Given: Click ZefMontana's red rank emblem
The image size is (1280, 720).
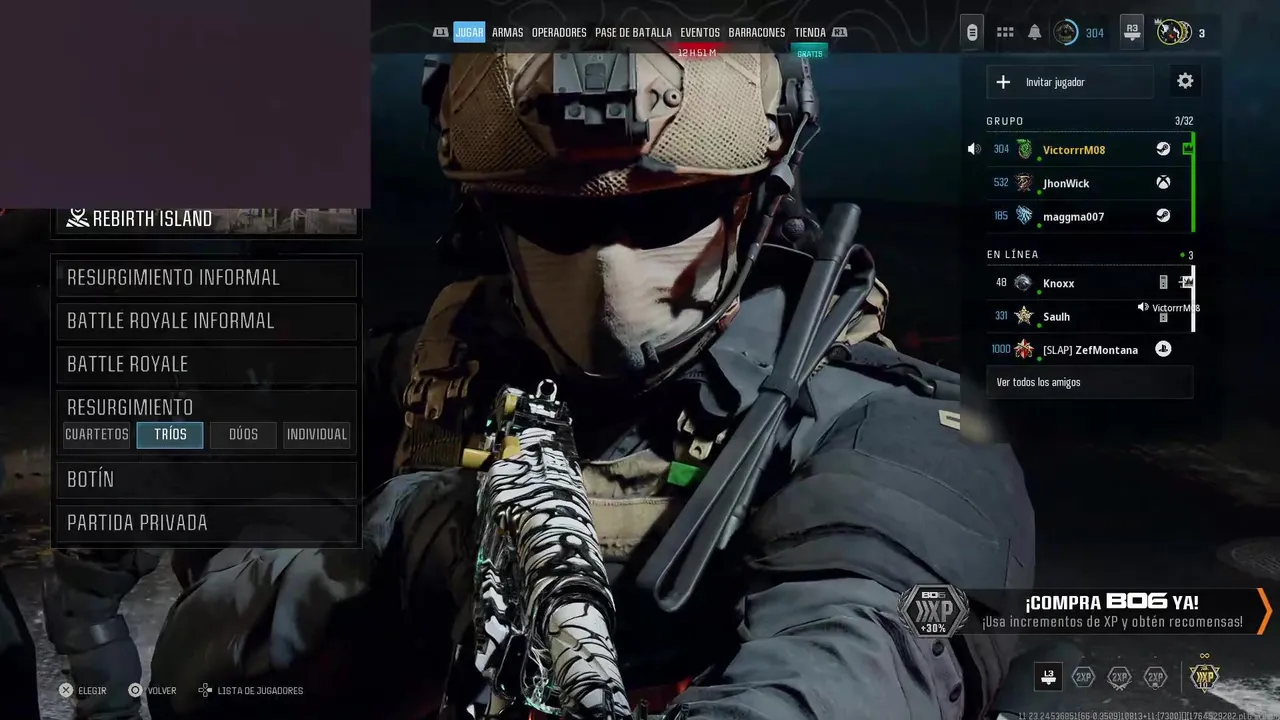Looking at the screenshot, I should 1024,349.
